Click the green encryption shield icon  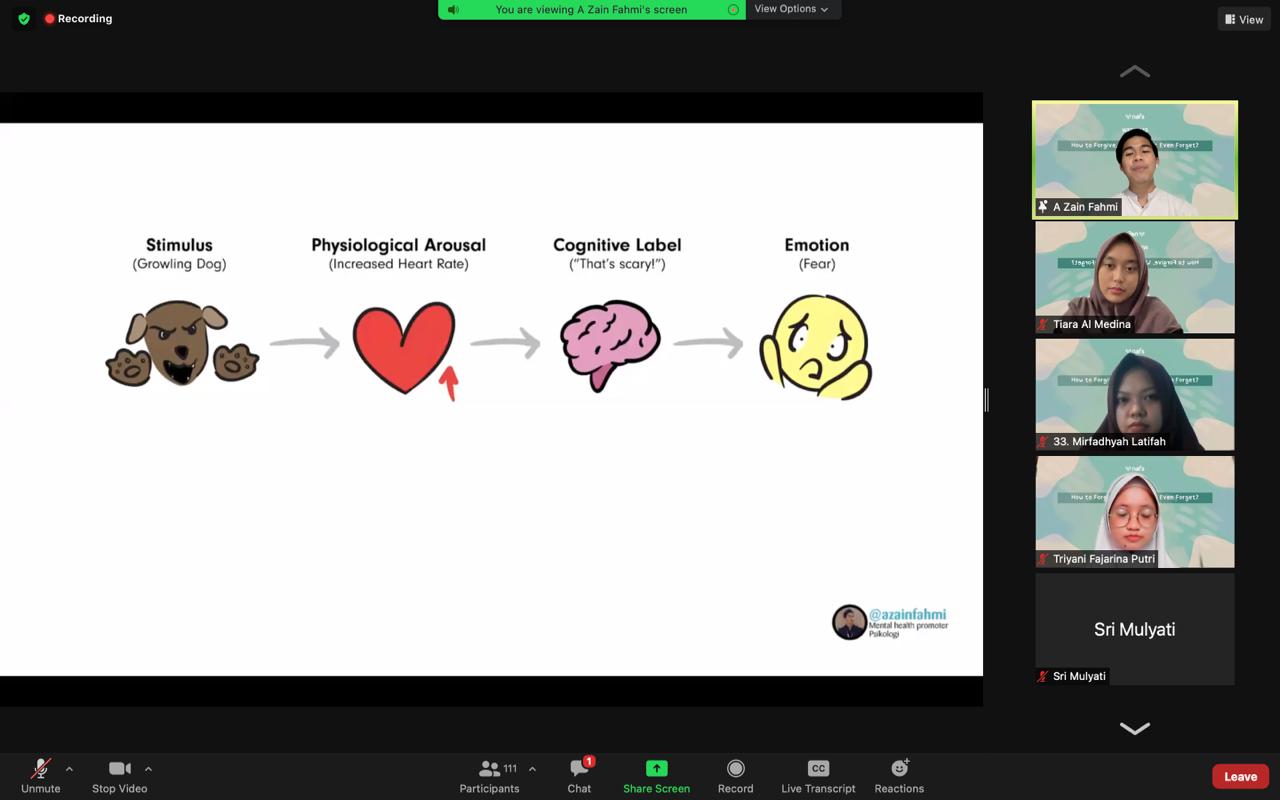pyautogui.click(x=24, y=19)
